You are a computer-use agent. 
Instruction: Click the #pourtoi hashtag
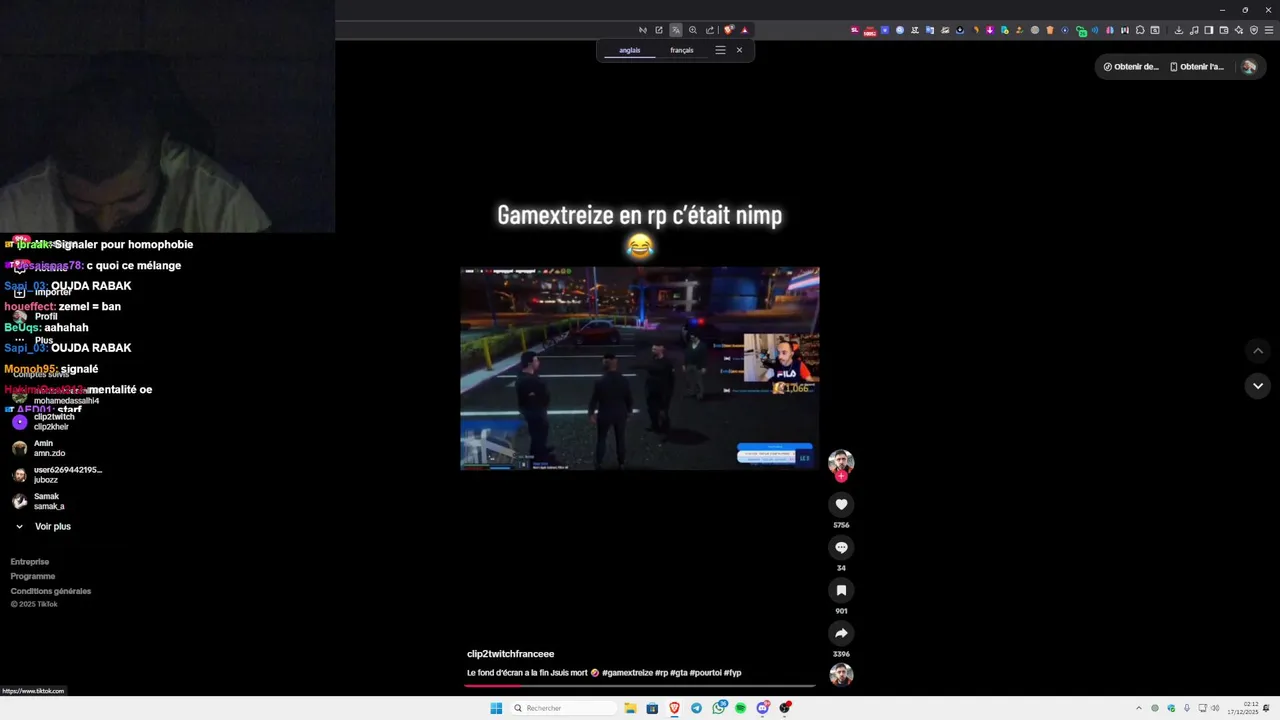tap(705, 673)
